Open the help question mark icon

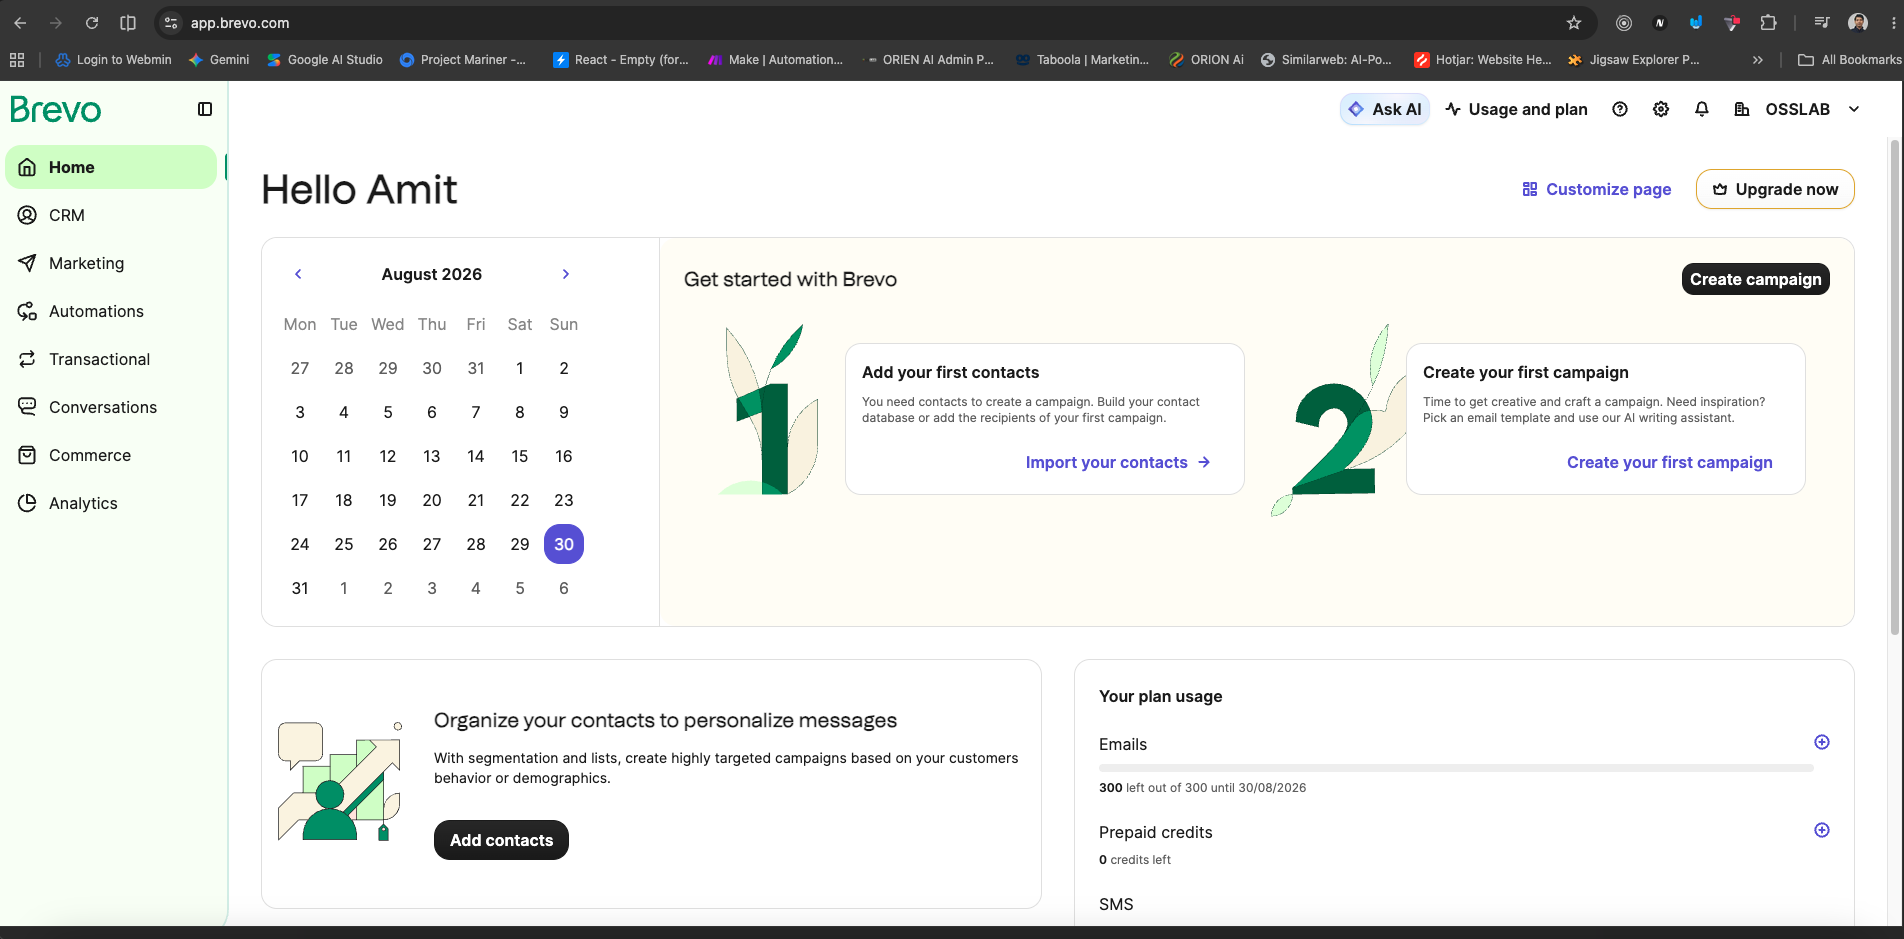1620,109
